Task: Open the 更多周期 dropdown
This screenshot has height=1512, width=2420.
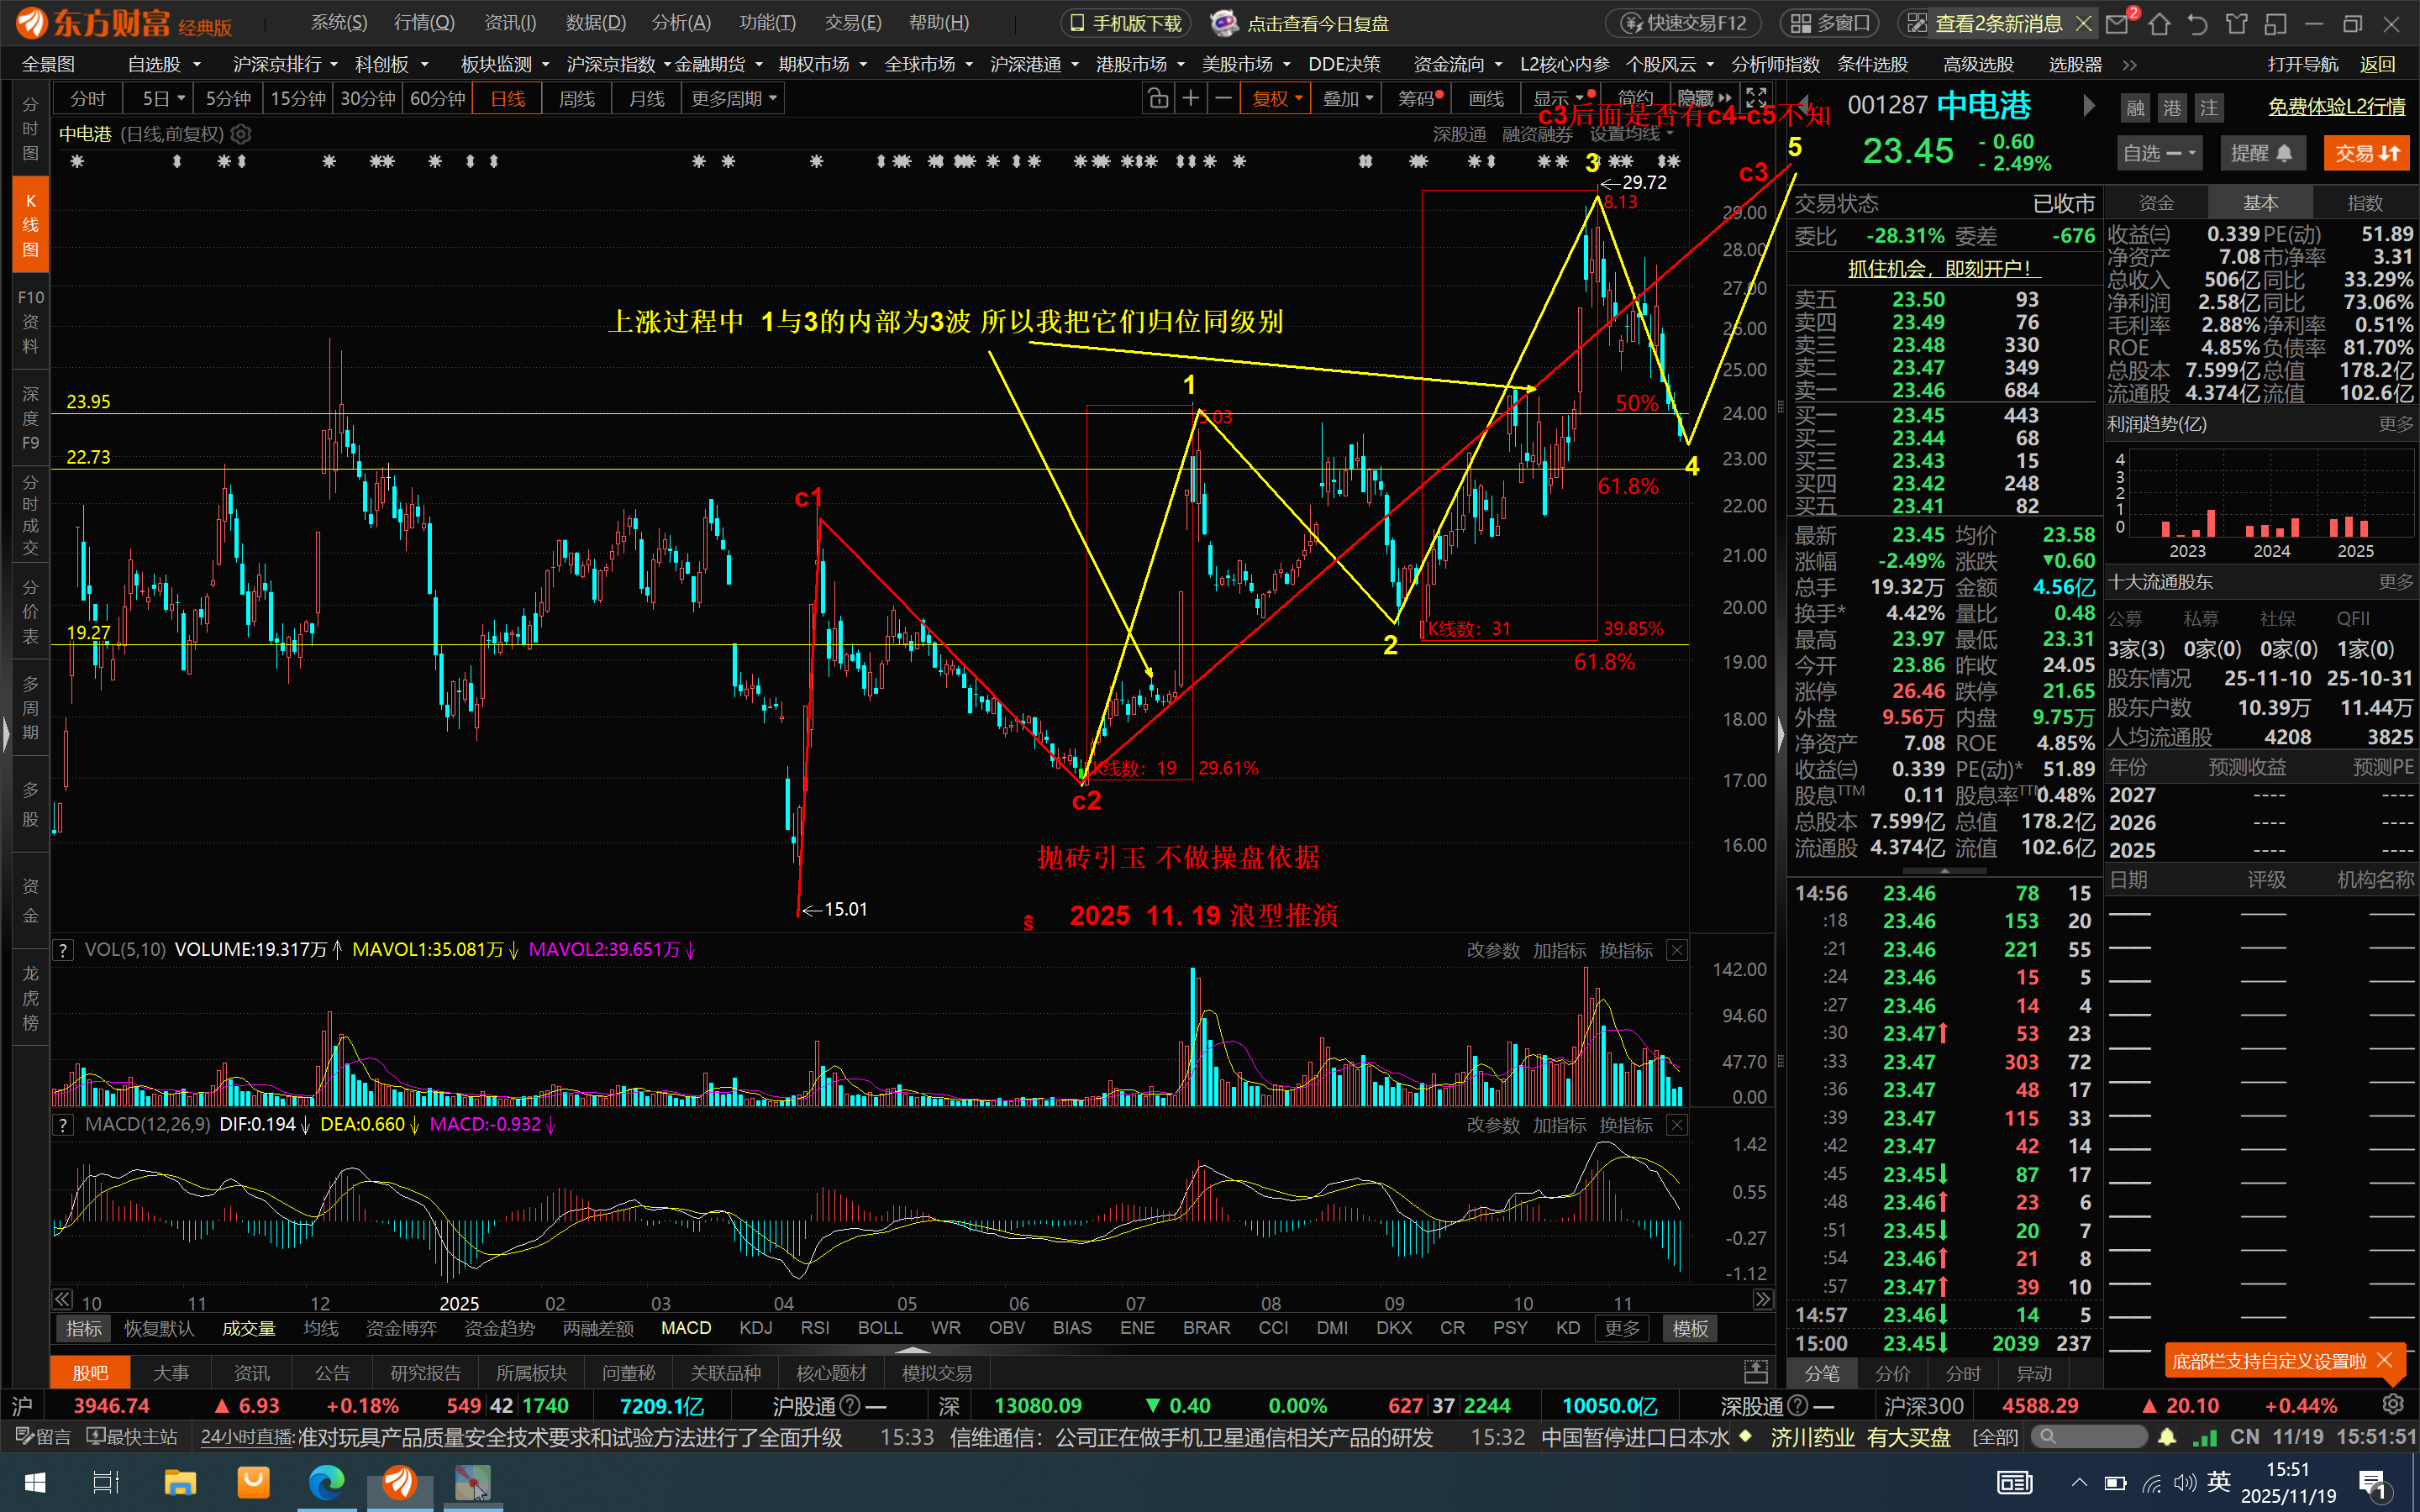Action: pos(733,99)
